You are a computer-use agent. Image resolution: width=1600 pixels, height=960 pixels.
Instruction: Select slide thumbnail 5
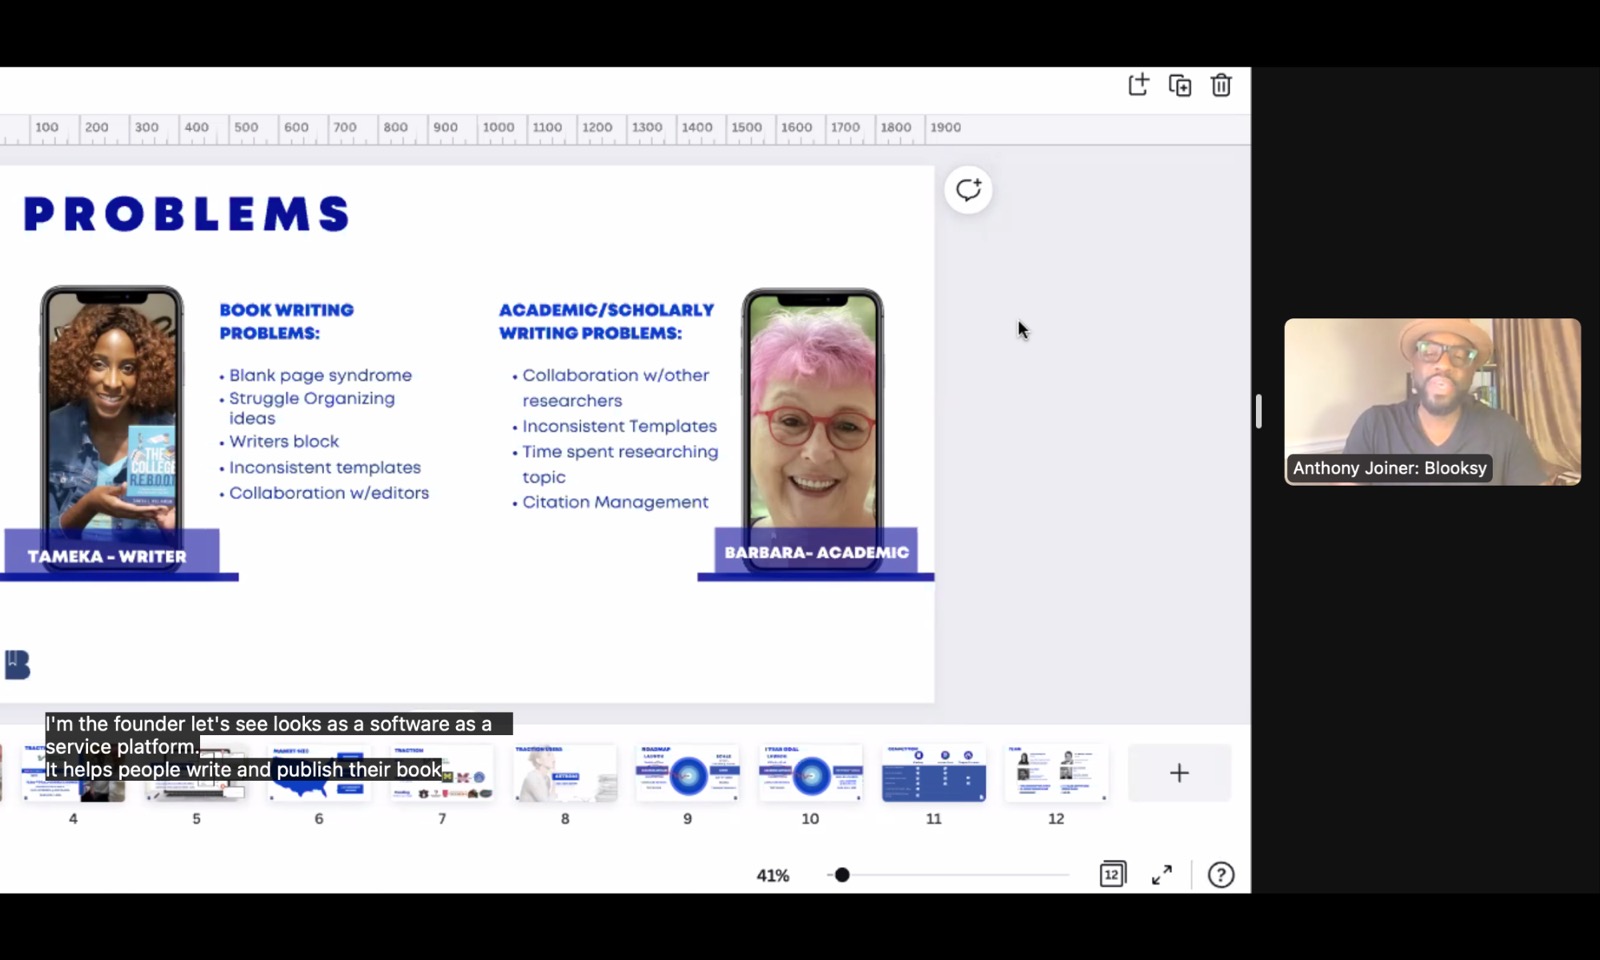point(196,773)
